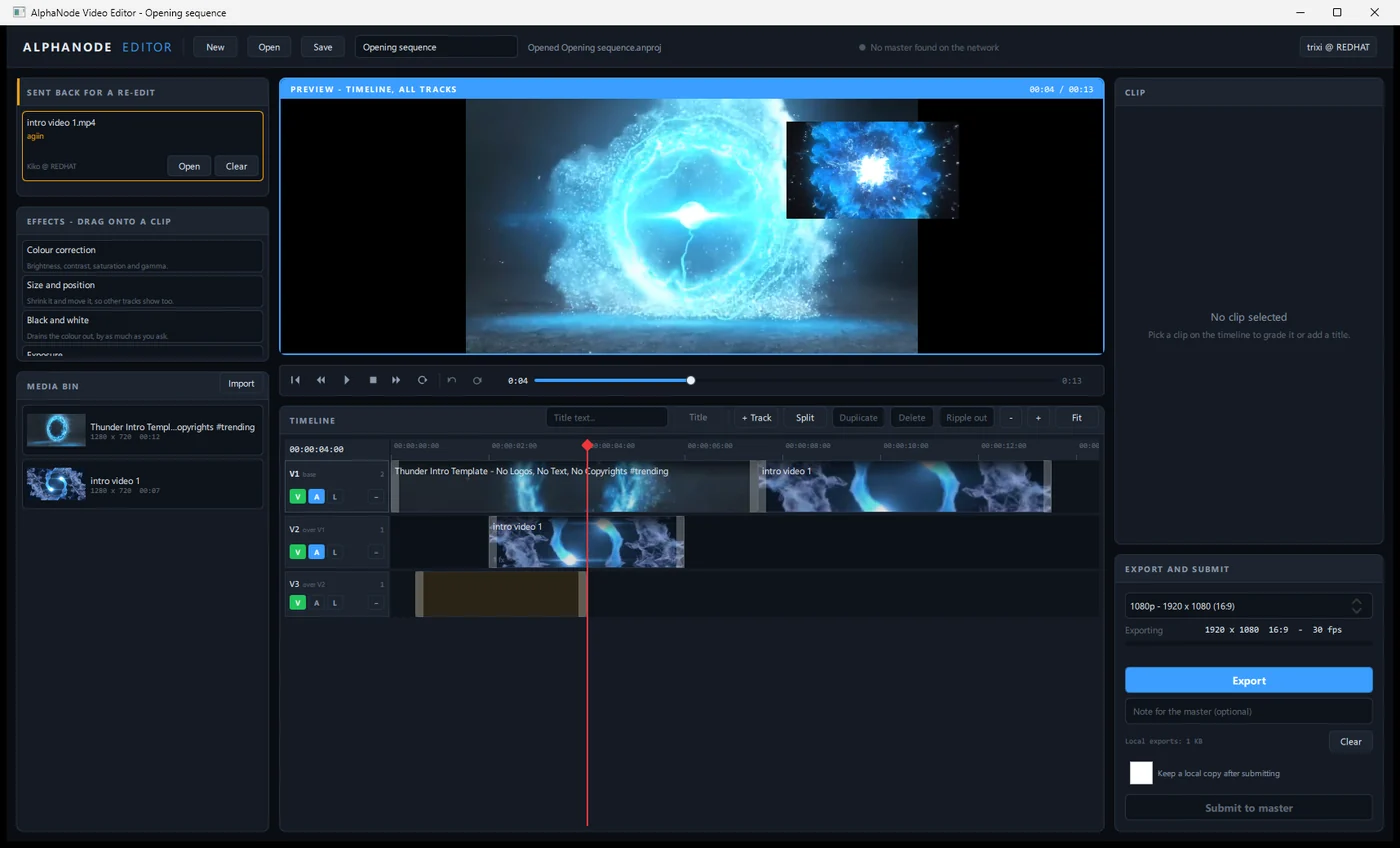Click timecode display 00:00:04:00
This screenshot has width=1400, height=848.
pos(316,449)
